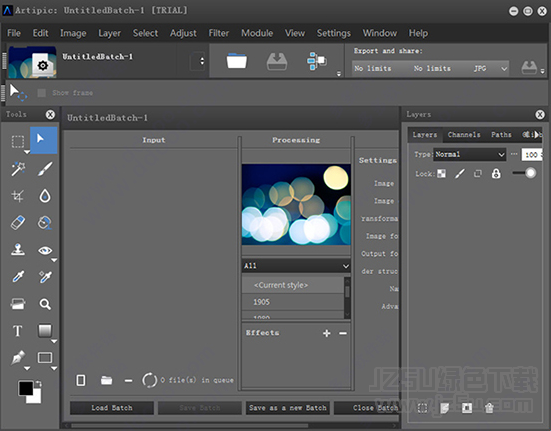The height and width of the screenshot is (431, 551).
Task: Open the layer Type Normal dropdown
Action: 469,155
